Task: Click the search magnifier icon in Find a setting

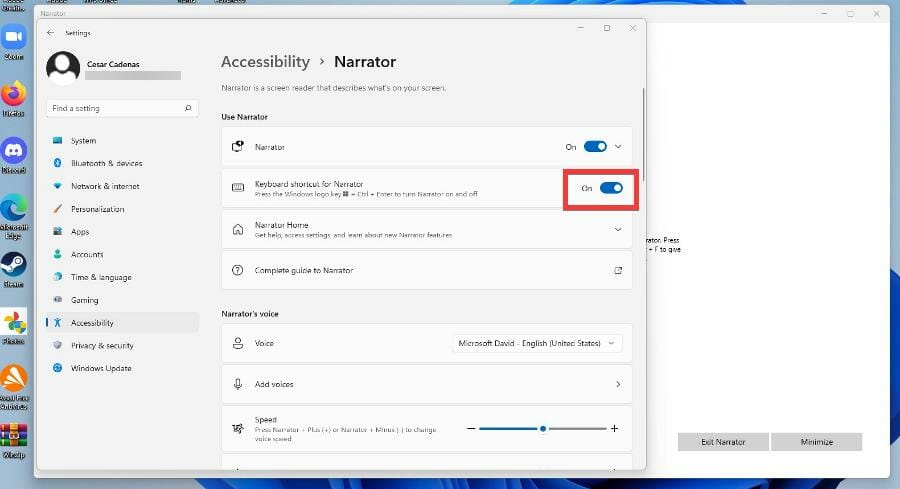Action: [188, 108]
